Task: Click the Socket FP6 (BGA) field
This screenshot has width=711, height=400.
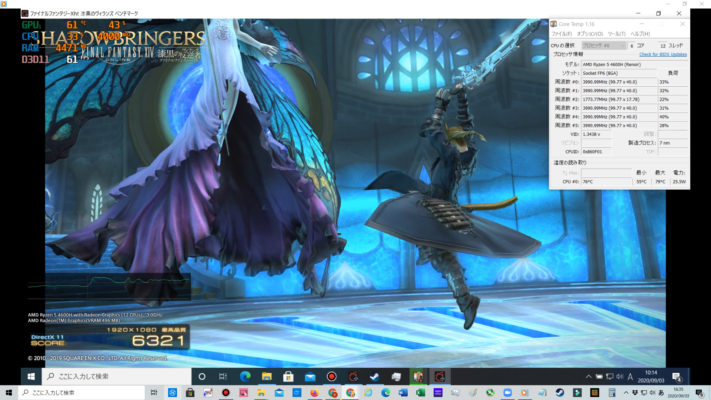Action: click(619, 73)
